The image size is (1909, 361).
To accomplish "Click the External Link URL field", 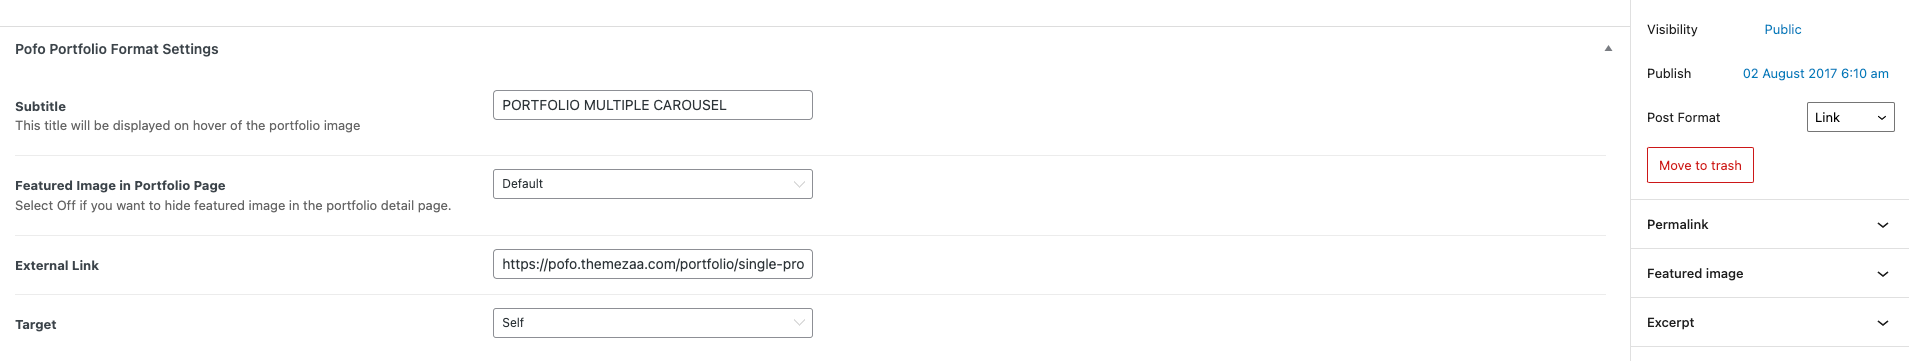I will 652,264.
